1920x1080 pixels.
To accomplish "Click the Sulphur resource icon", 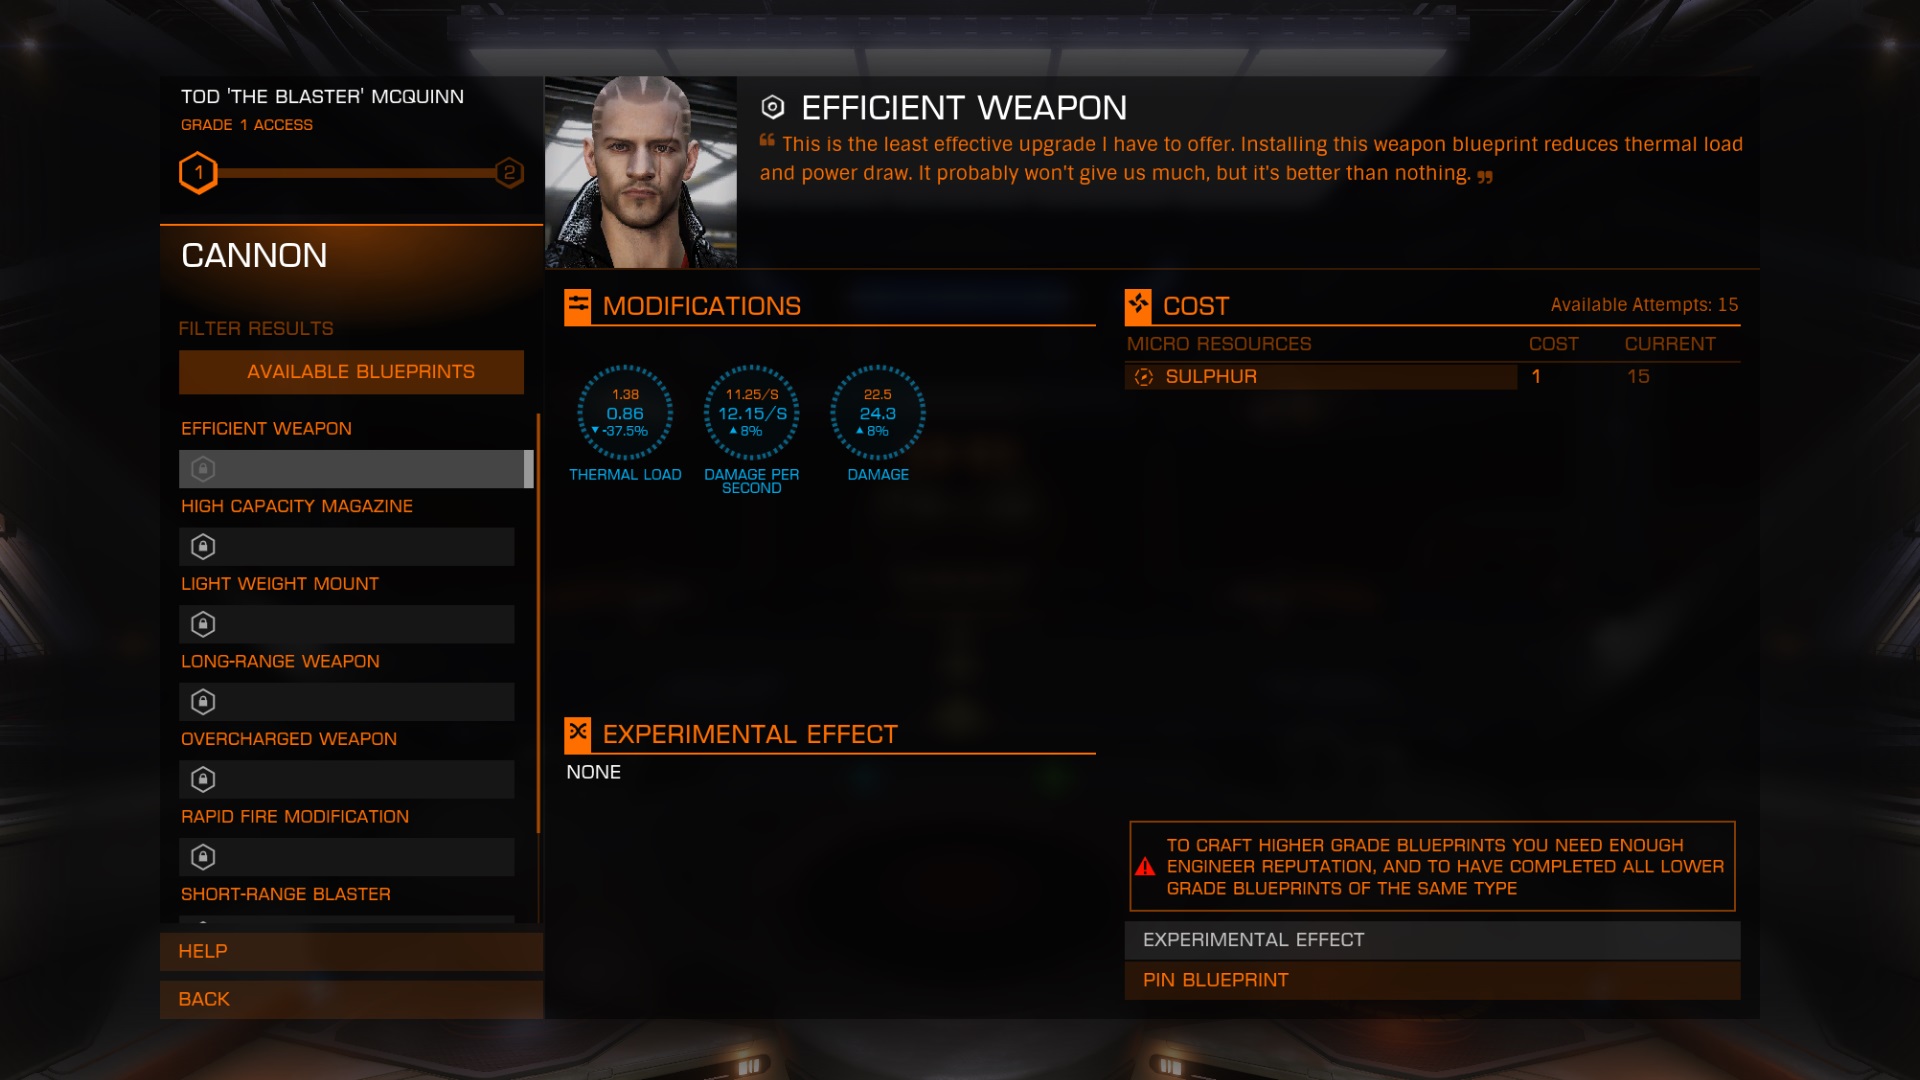I will click(1144, 377).
